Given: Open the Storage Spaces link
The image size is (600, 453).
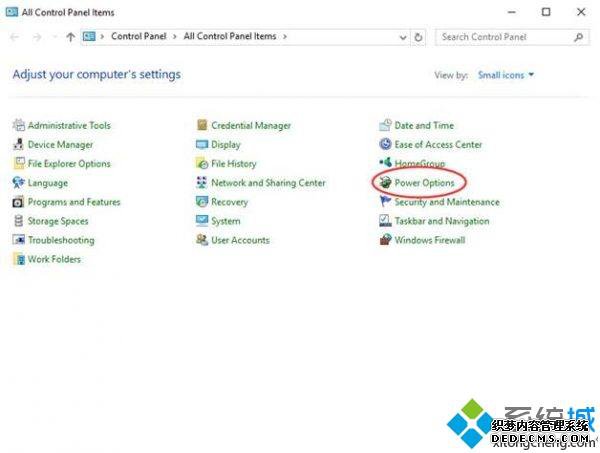Looking at the screenshot, I should (x=58, y=221).
